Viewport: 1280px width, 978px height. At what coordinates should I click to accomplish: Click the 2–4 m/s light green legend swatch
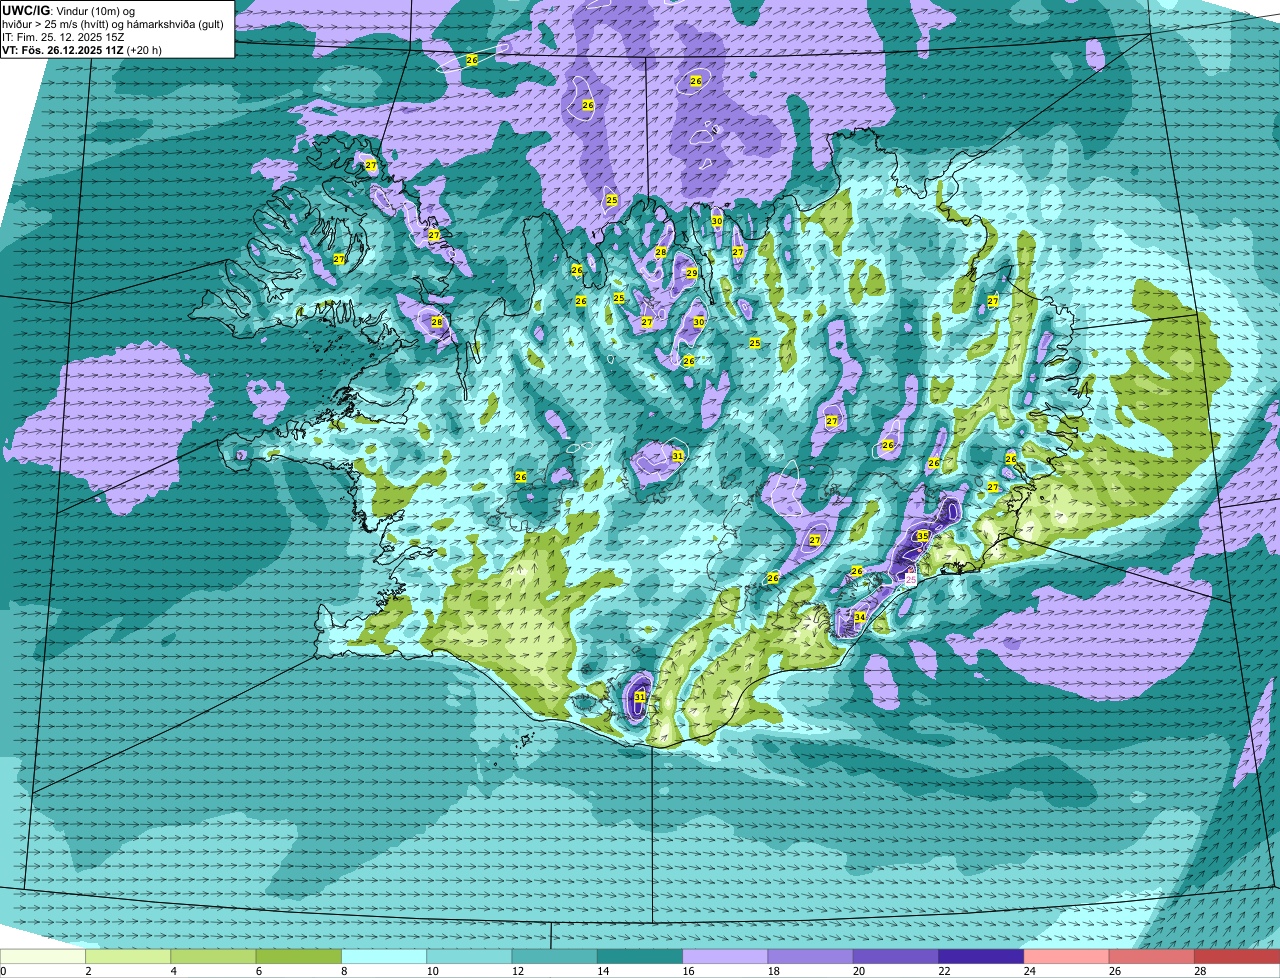coord(128,957)
